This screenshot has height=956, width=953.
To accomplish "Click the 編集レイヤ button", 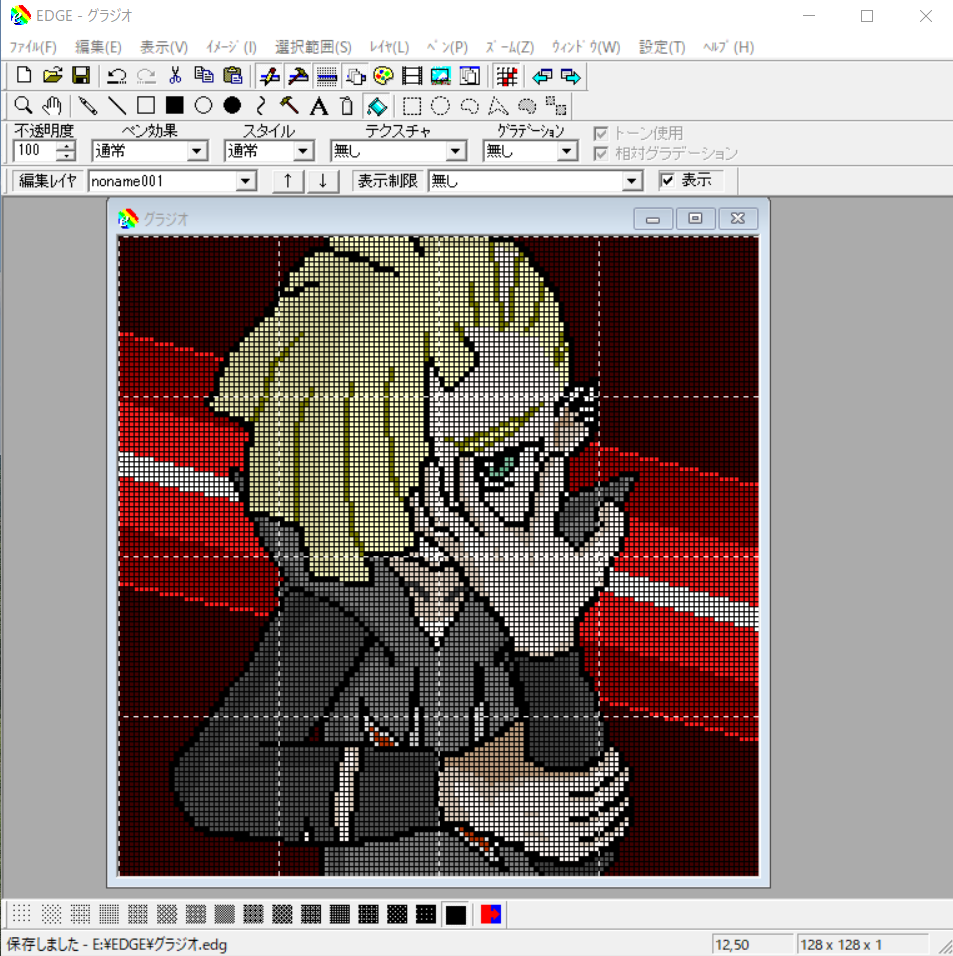I will click(48, 181).
